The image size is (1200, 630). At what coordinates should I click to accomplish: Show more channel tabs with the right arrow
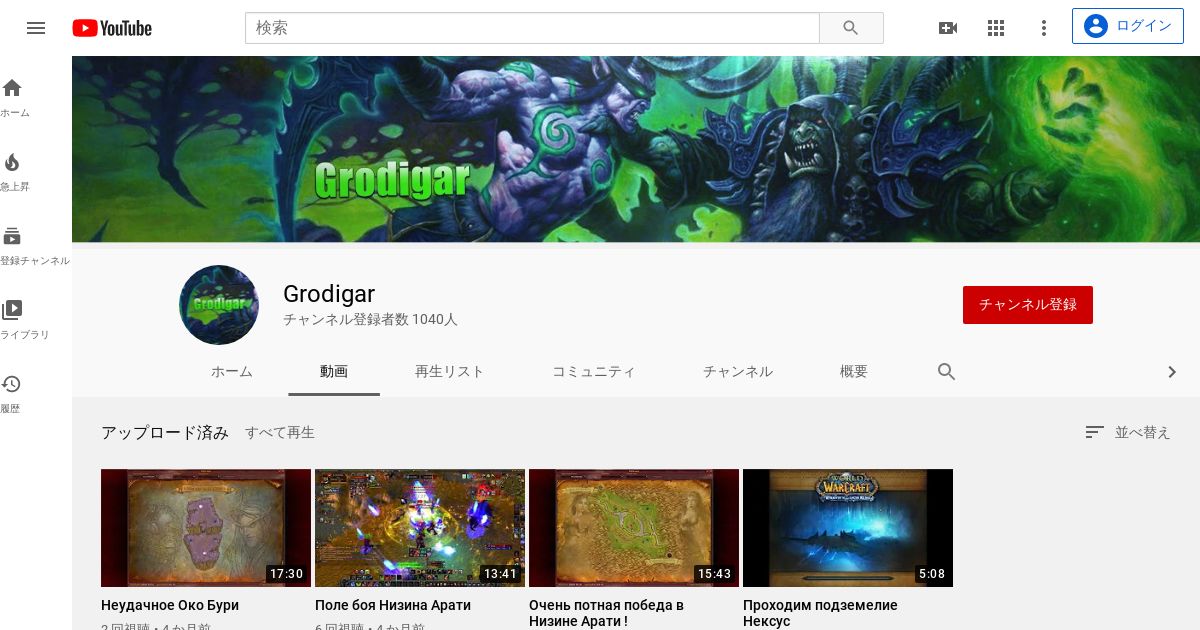[1172, 372]
